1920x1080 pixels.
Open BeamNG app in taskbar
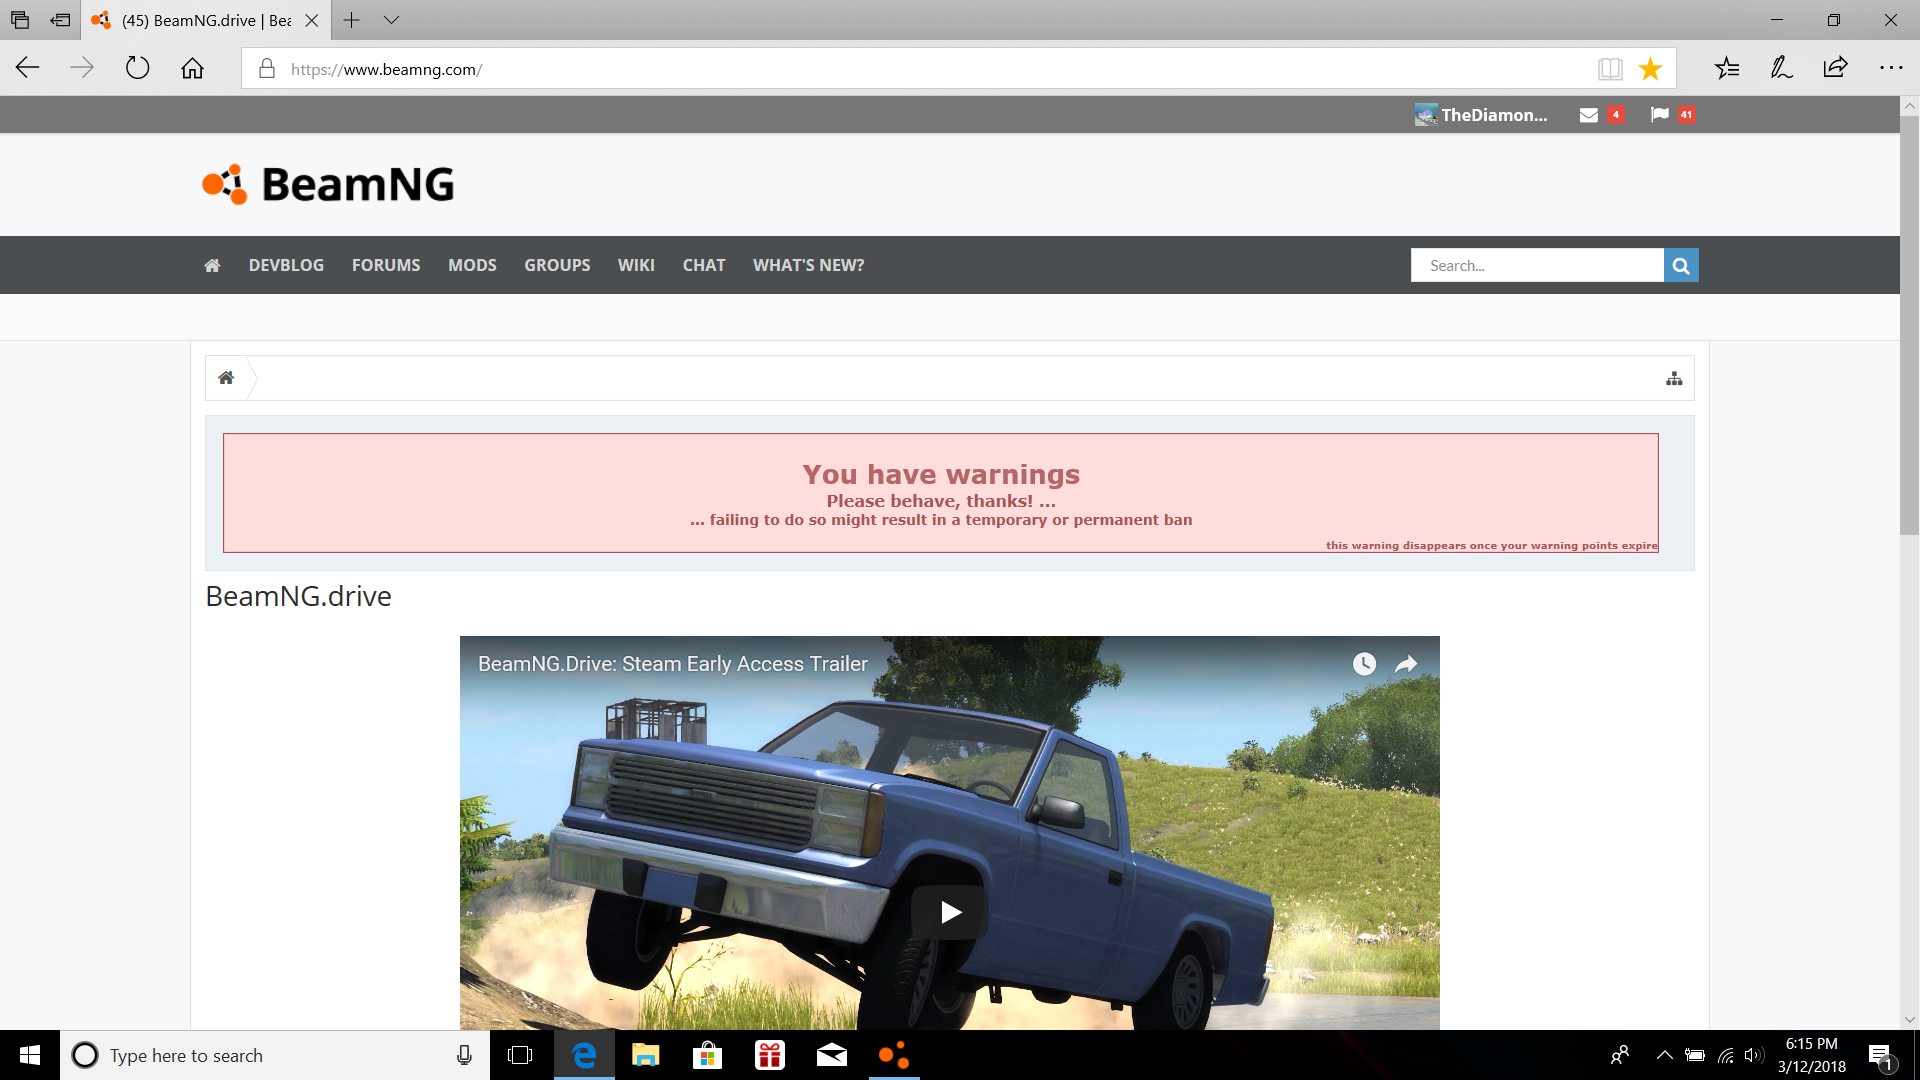click(894, 1055)
